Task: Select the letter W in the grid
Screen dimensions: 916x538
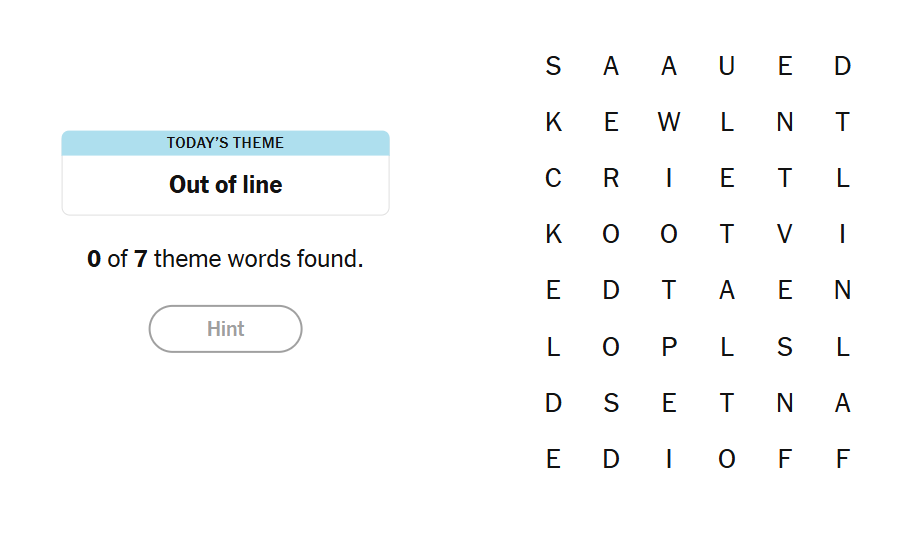Action: click(669, 122)
